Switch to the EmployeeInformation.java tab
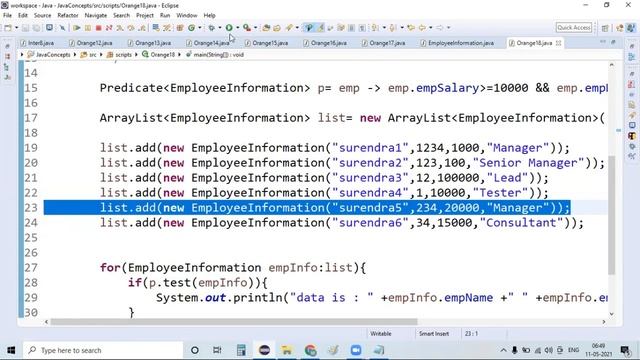 (457, 43)
